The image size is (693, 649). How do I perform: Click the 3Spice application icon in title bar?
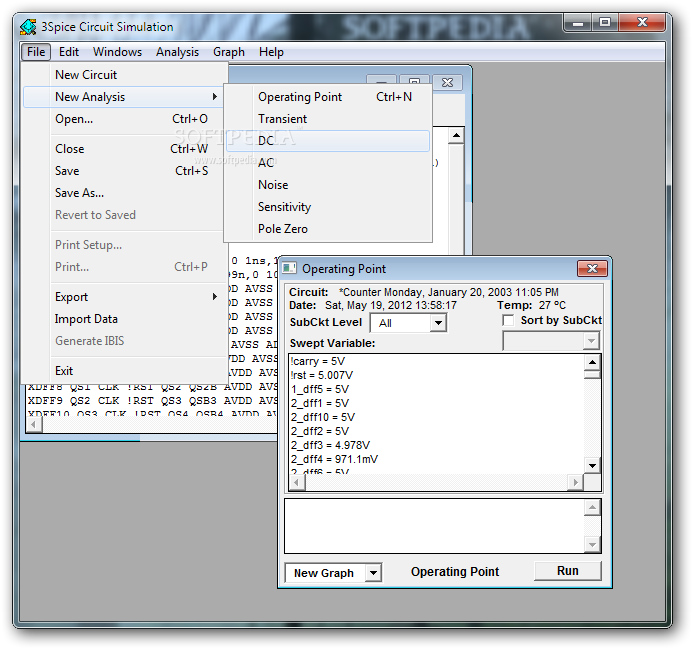pyautogui.click(x=28, y=27)
